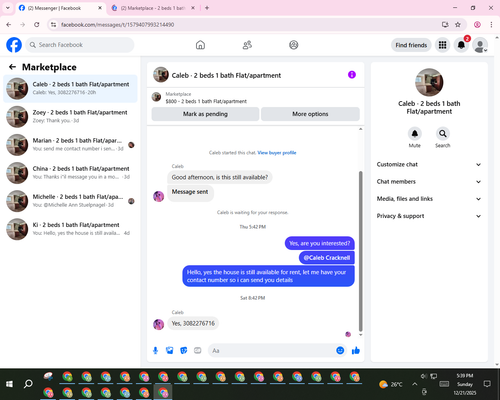Screen dimensions: 500x400
Task: Attach a photo file icon
Action: (170, 350)
